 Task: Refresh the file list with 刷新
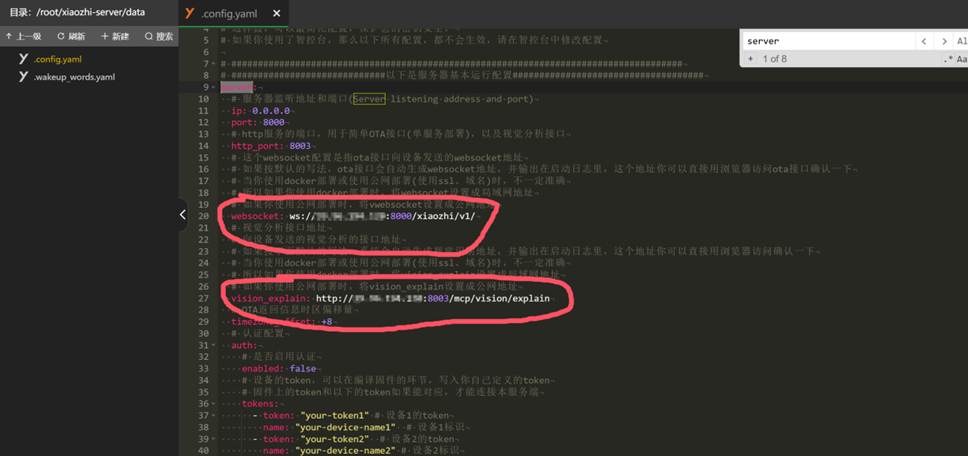click(70, 36)
